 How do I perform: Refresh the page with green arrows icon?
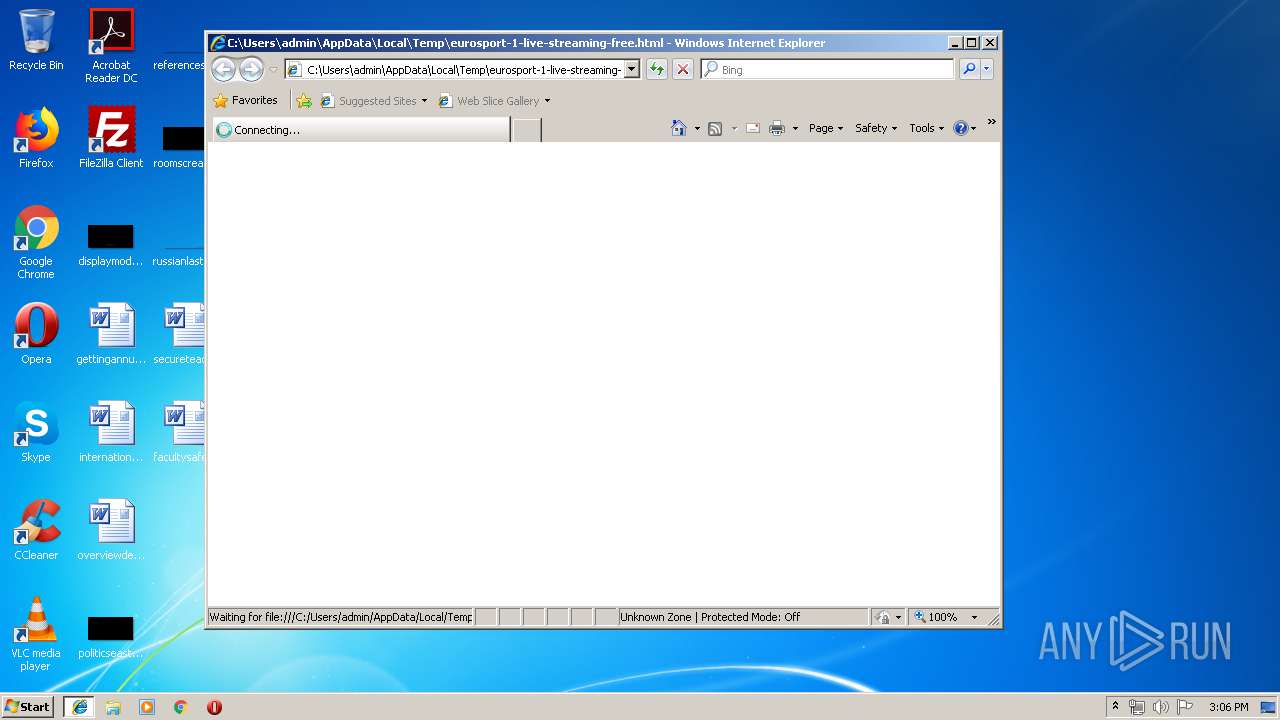tap(656, 69)
